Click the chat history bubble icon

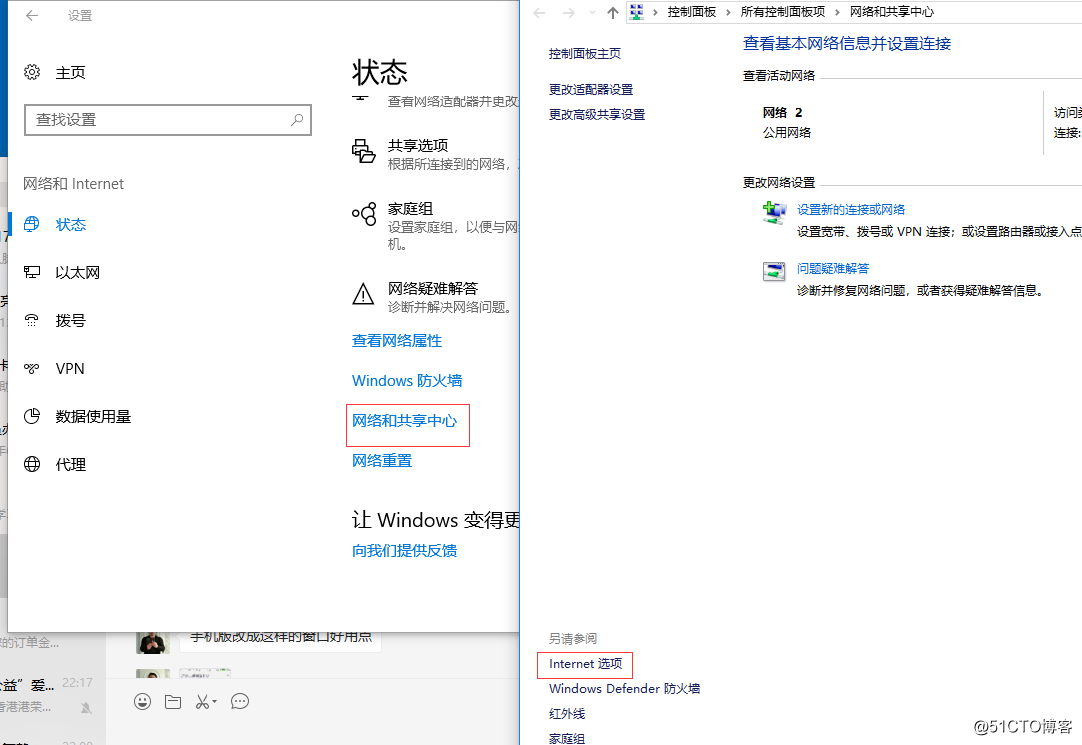pos(239,702)
